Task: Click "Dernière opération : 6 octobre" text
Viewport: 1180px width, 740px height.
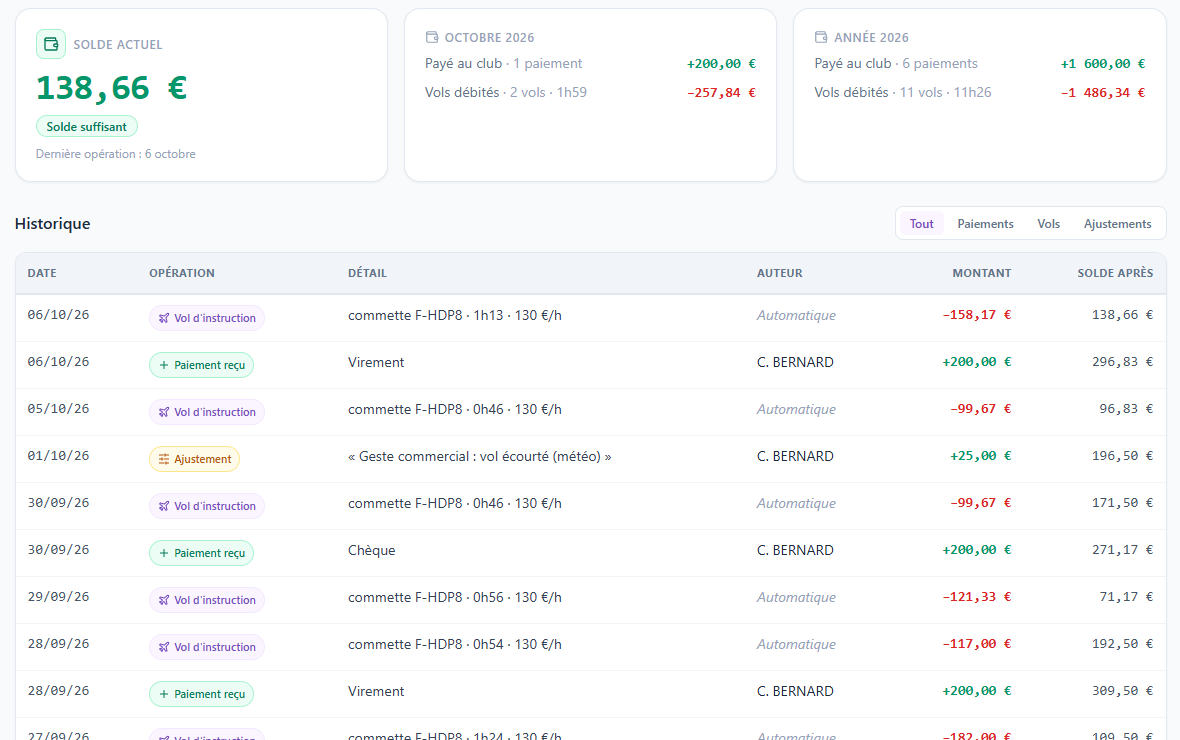Action: [116, 154]
